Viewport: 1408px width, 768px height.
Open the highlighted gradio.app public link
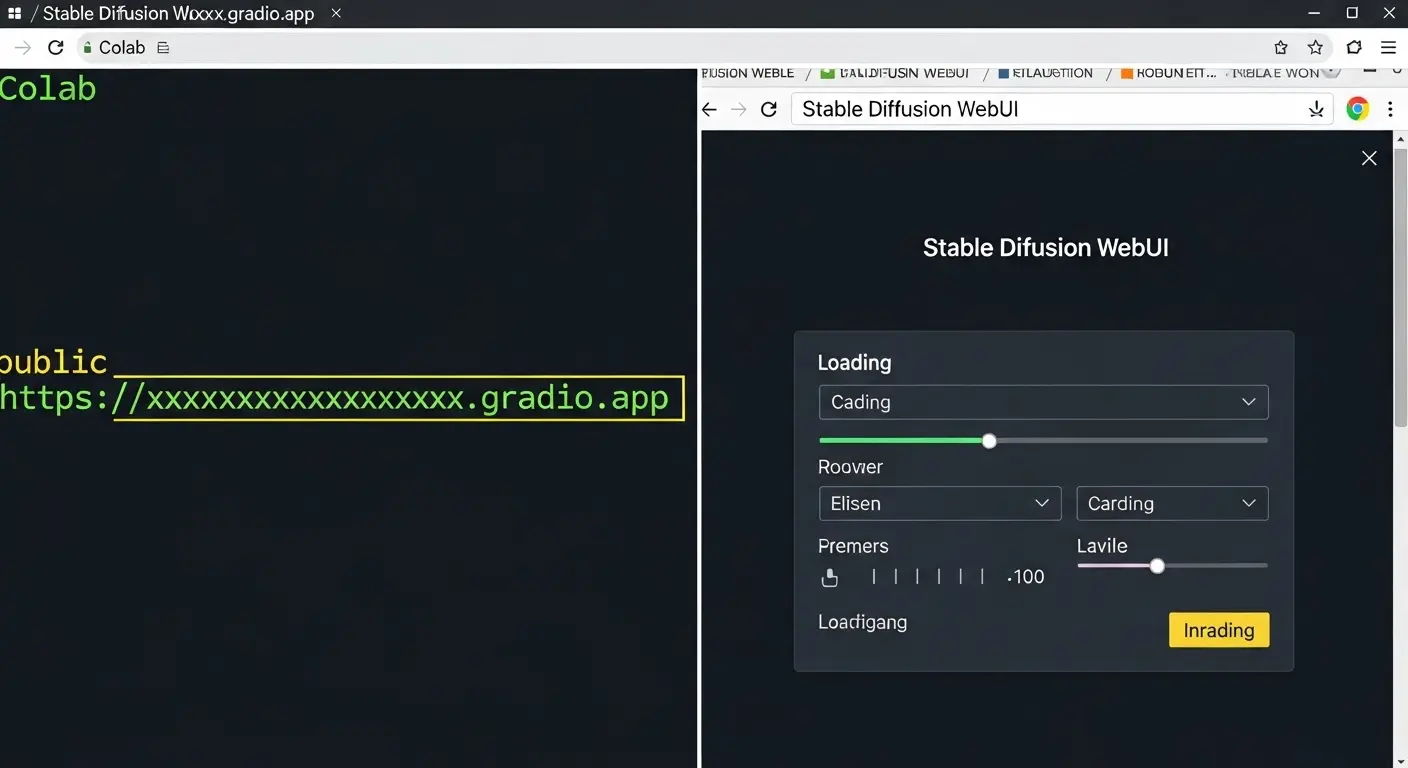tap(398, 398)
